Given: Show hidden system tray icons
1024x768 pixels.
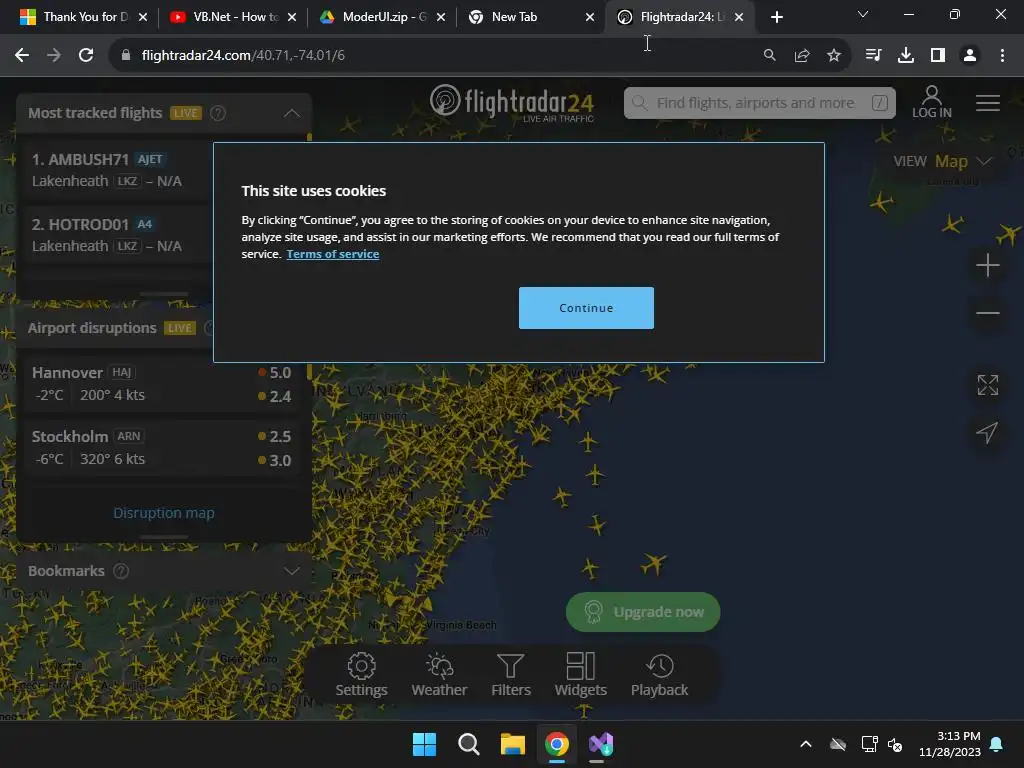Looking at the screenshot, I should [x=806, y=744].
